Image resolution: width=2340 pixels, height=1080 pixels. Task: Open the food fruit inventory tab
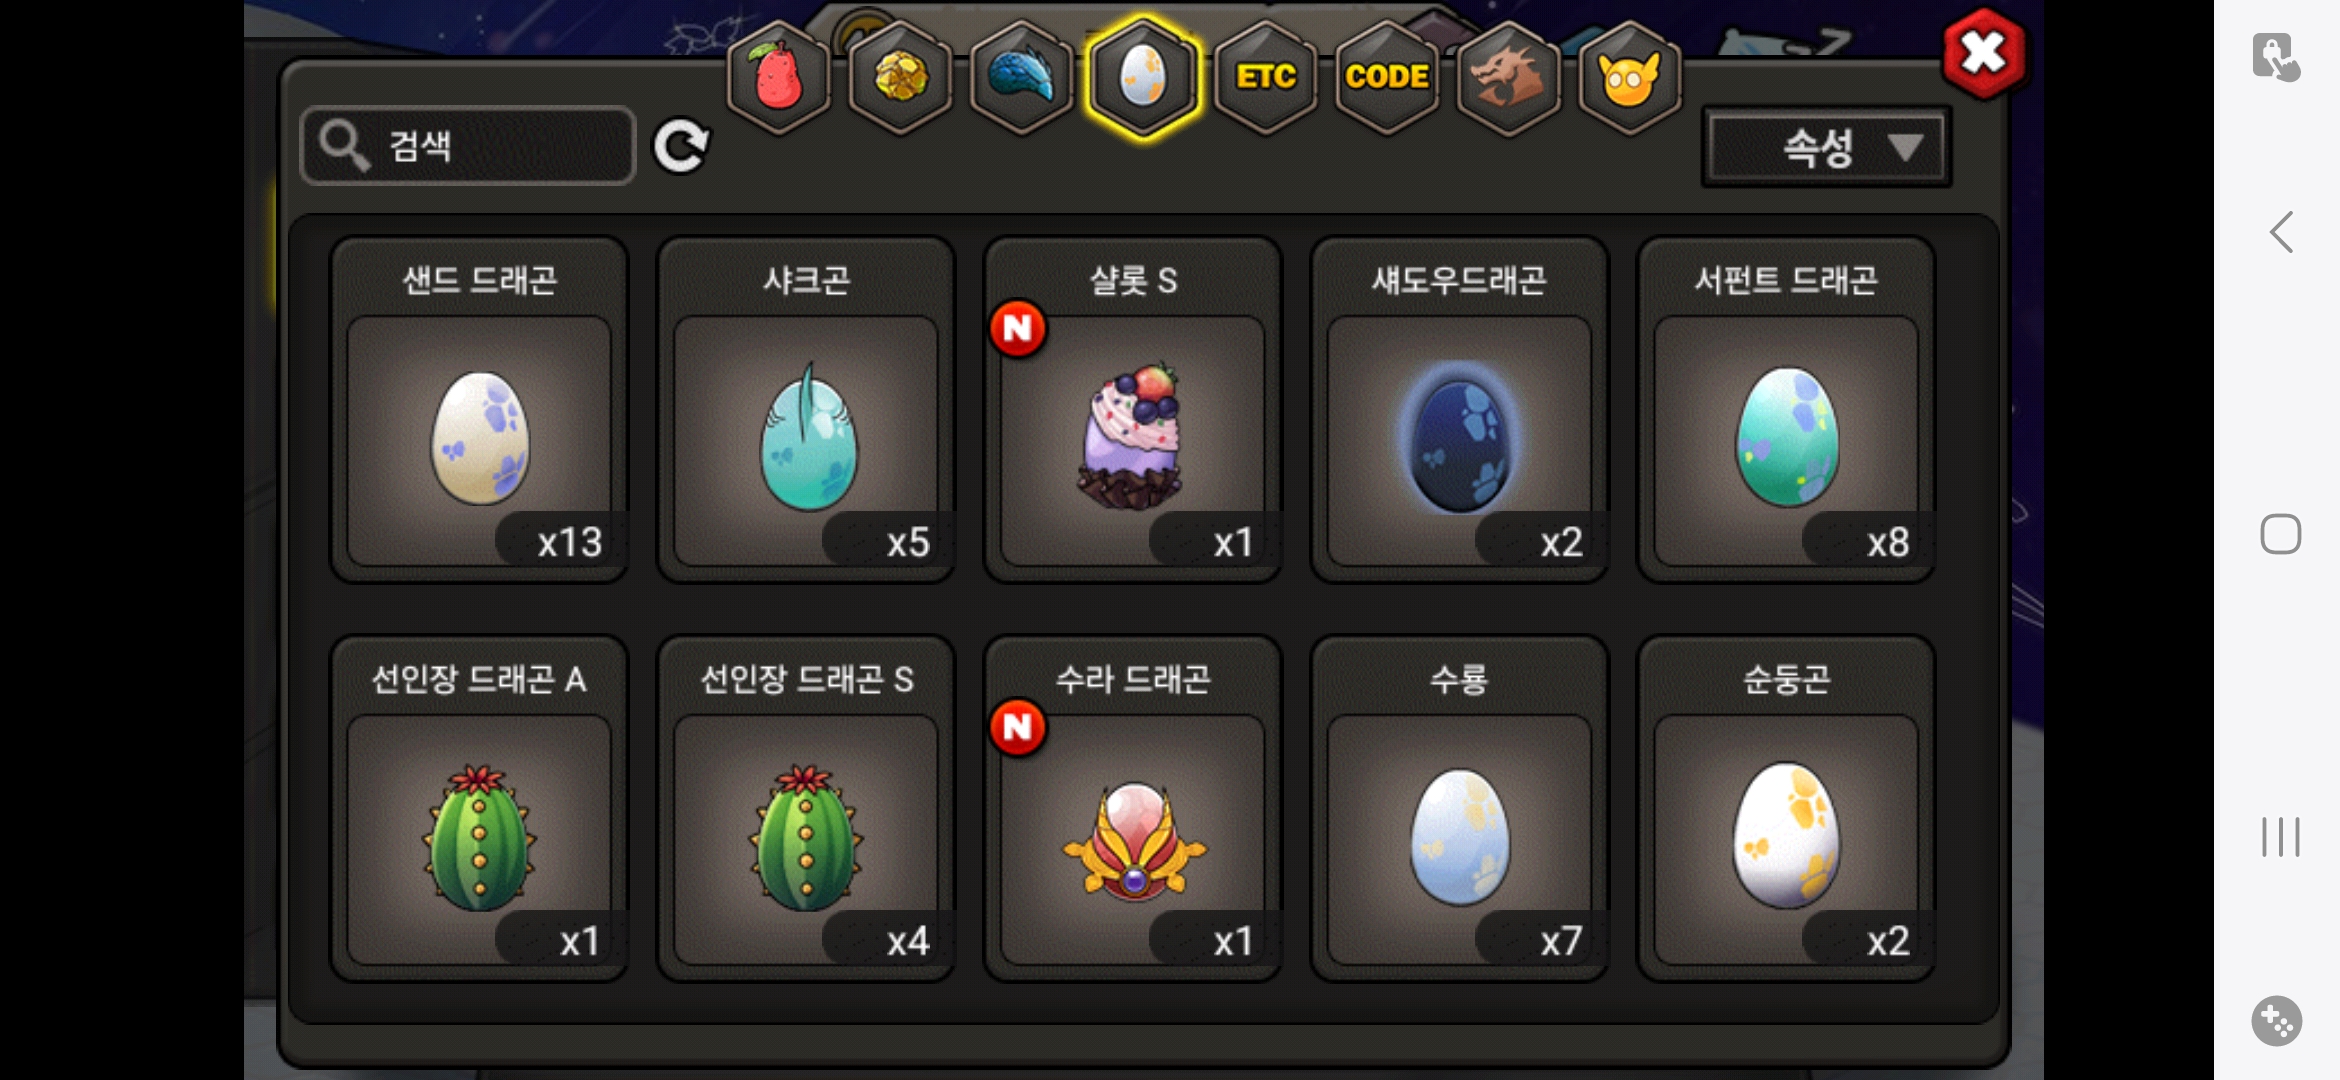(778, 78)
